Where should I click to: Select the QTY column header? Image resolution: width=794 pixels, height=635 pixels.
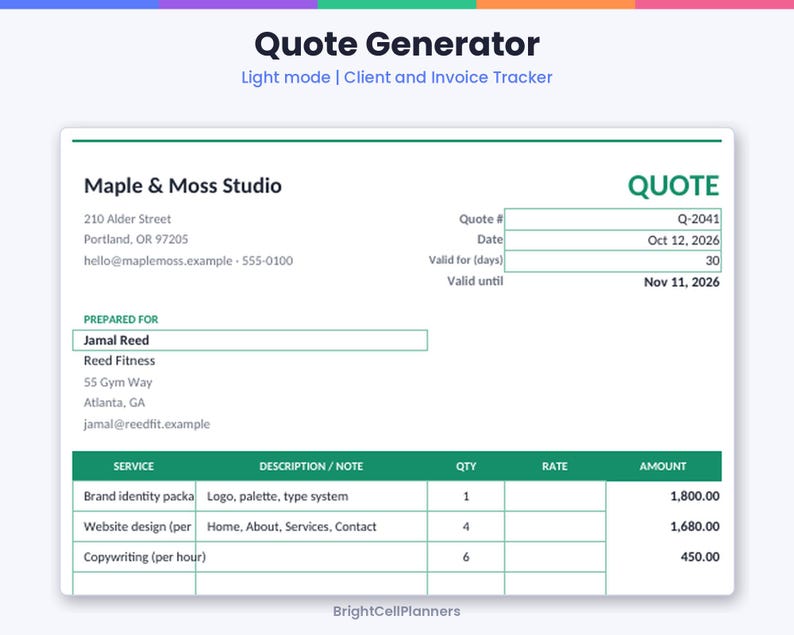466,466
